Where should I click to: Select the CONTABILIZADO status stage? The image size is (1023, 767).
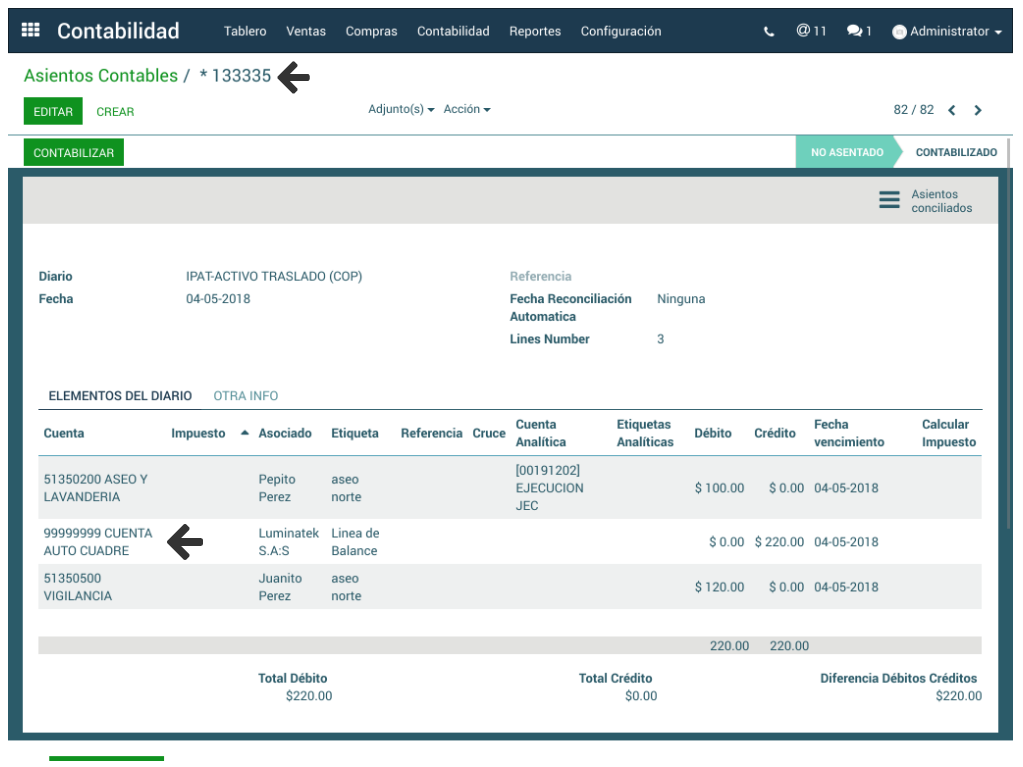[955, 153]
